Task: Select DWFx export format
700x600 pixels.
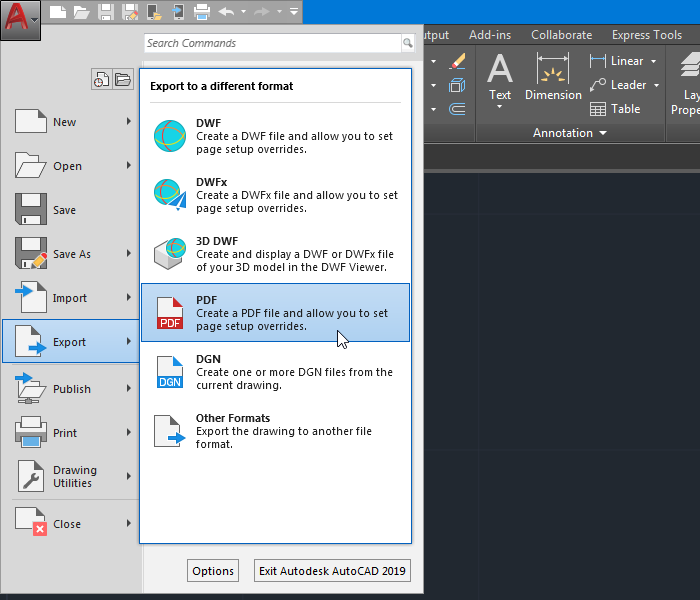Action: (x=275, y=195)
